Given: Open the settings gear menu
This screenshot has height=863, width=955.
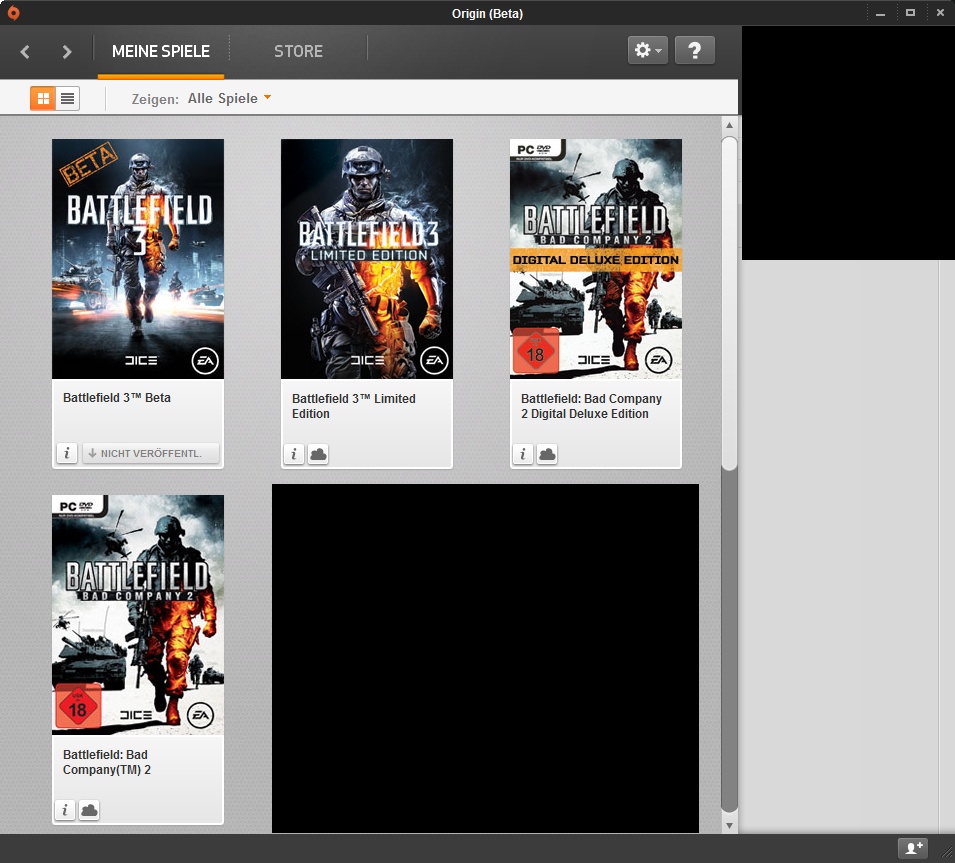Looking at the screenshot, I should coord(647,50).
